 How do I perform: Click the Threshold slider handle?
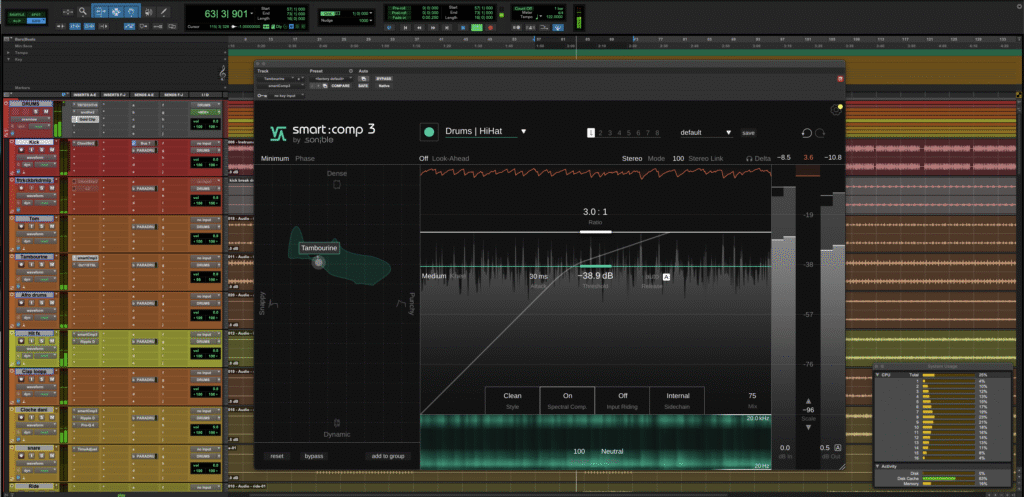click(596, 266)
